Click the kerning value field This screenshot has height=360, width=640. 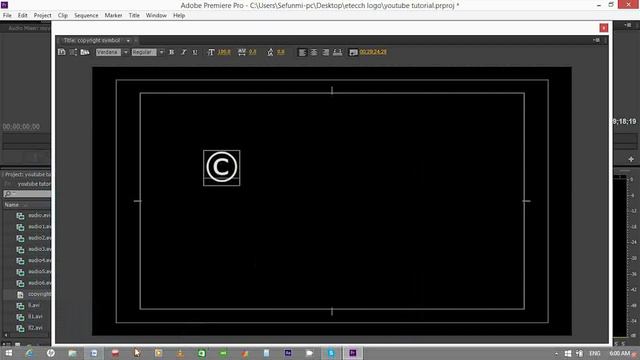pyautogui.click(x=252, y=52)
